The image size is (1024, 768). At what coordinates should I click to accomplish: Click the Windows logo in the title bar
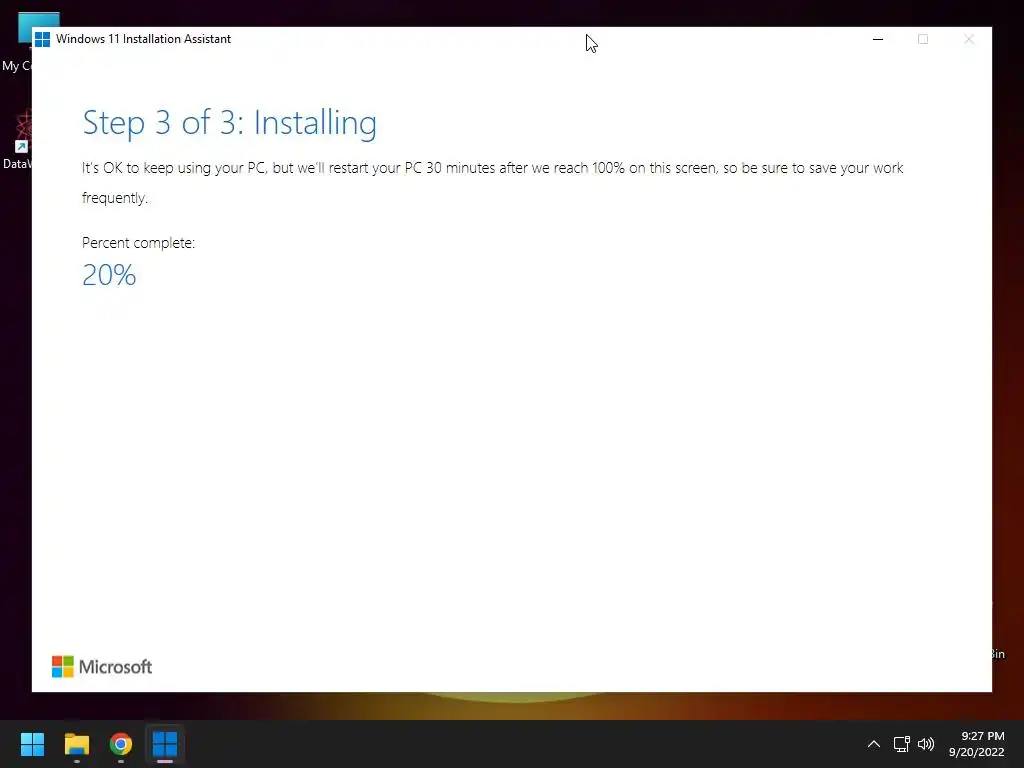click(x=42, y=39)
